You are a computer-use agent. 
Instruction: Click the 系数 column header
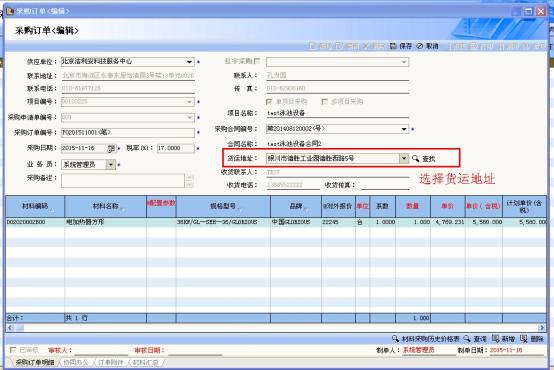pos(383,206)
